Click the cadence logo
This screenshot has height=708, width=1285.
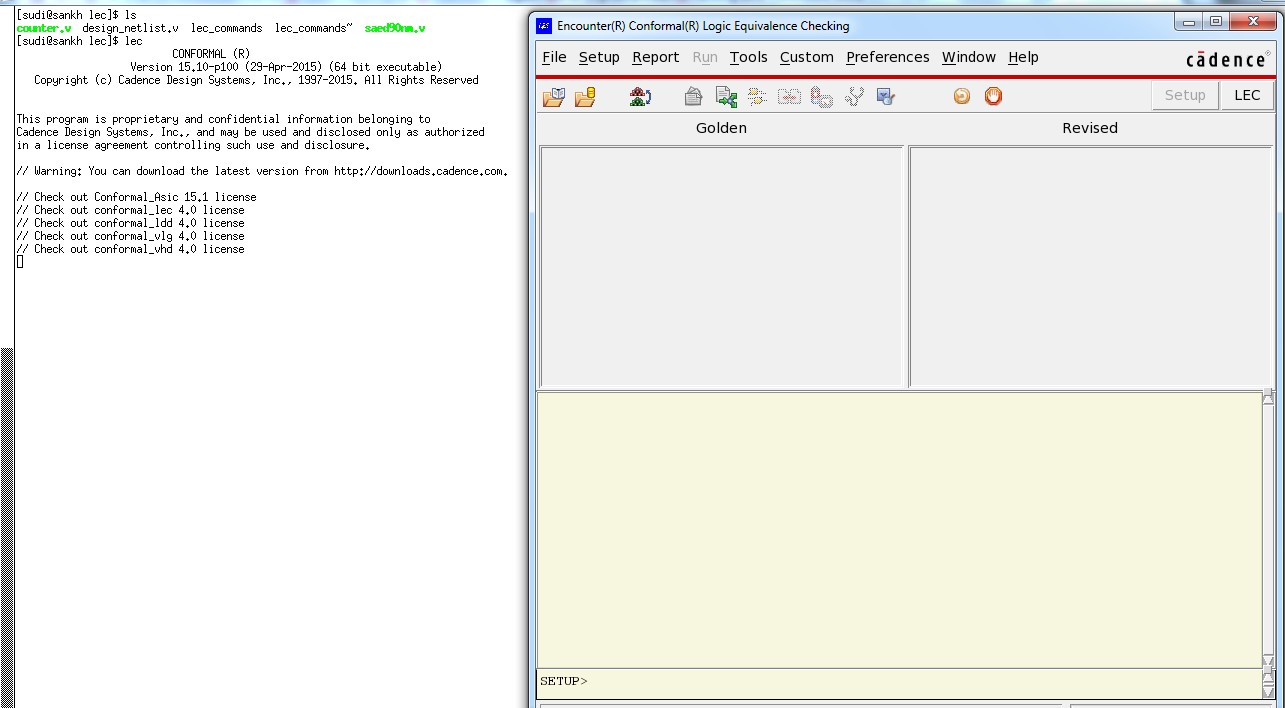tap(1227, 59)
